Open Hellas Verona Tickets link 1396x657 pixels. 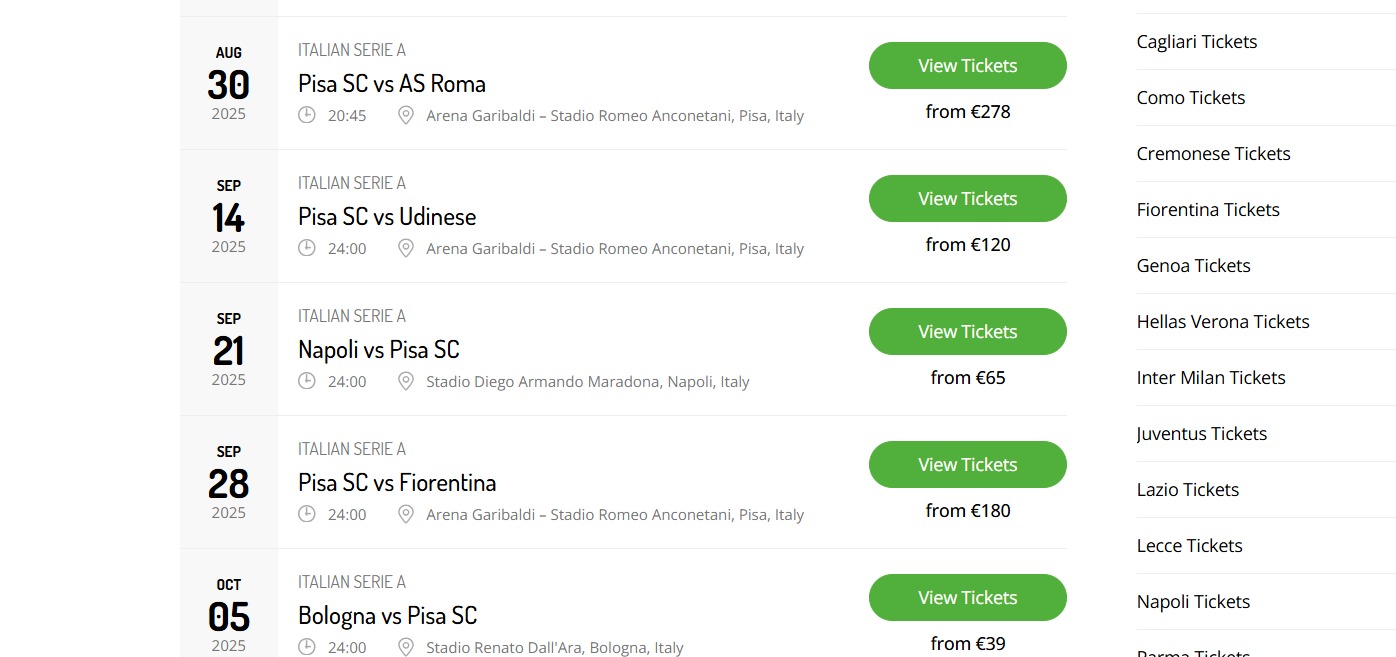click(x=1223, y=322)
